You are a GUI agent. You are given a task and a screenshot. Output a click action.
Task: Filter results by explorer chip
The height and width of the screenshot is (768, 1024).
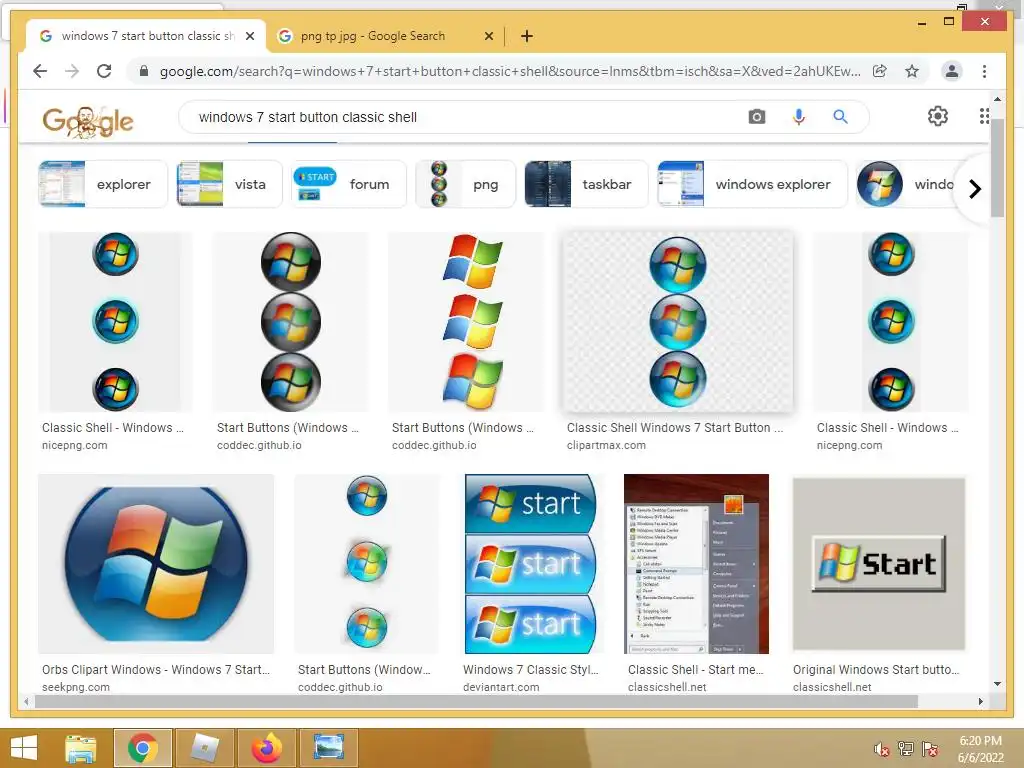tap(103, 184)
